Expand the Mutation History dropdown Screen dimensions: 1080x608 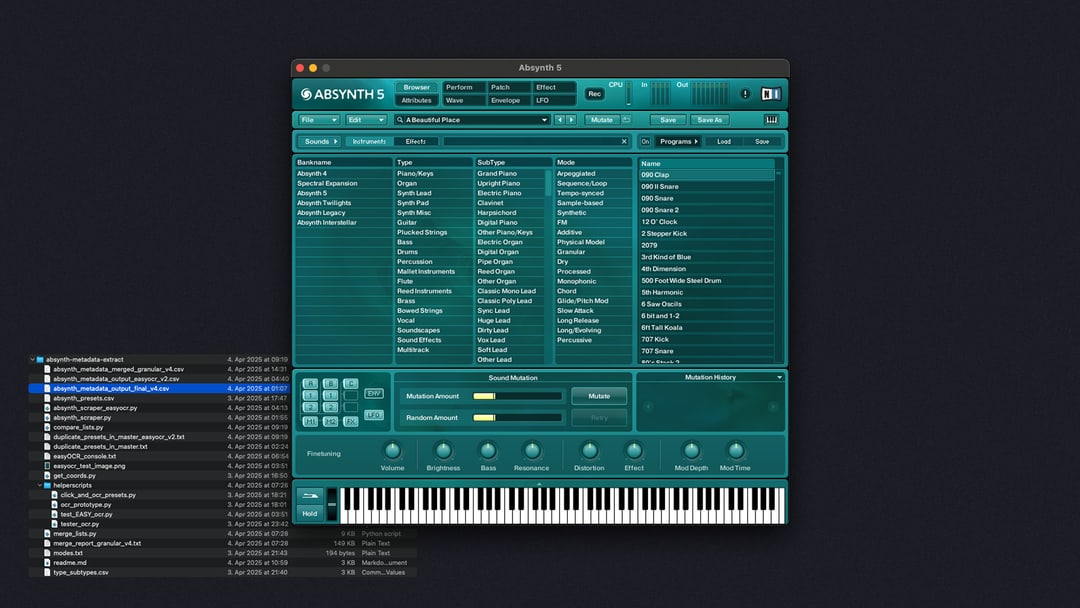click(x=779, y=378)
